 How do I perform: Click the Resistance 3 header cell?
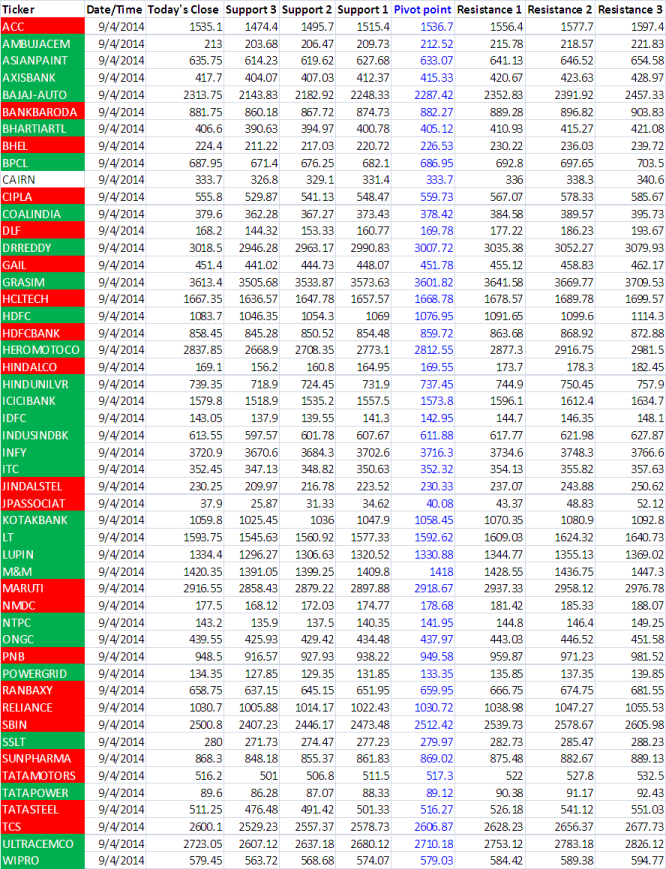coord(630,9)
